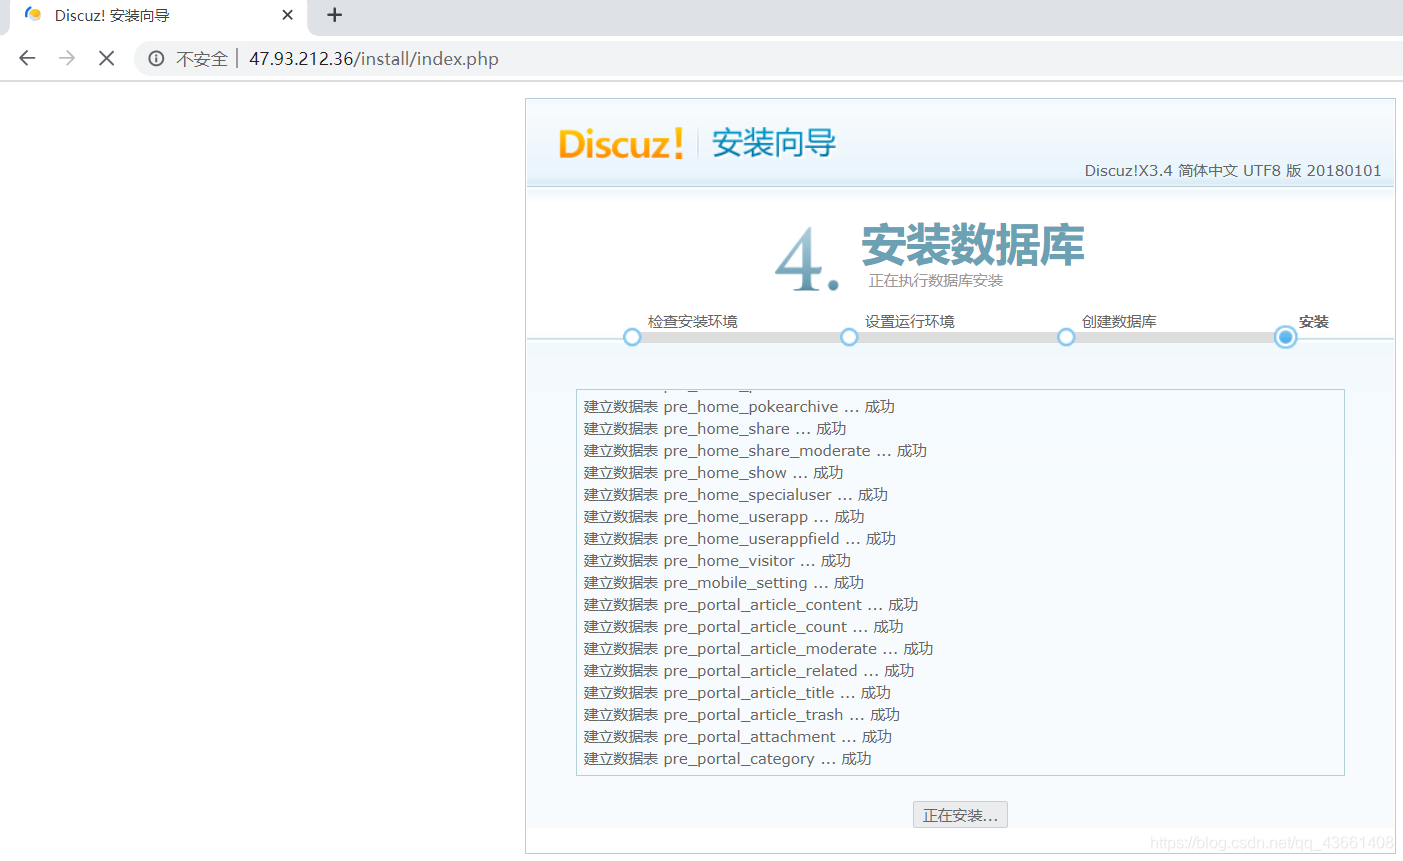1403x861 pixels.
Task: Click the 安装数据库 heading
Action: [973, 245]
